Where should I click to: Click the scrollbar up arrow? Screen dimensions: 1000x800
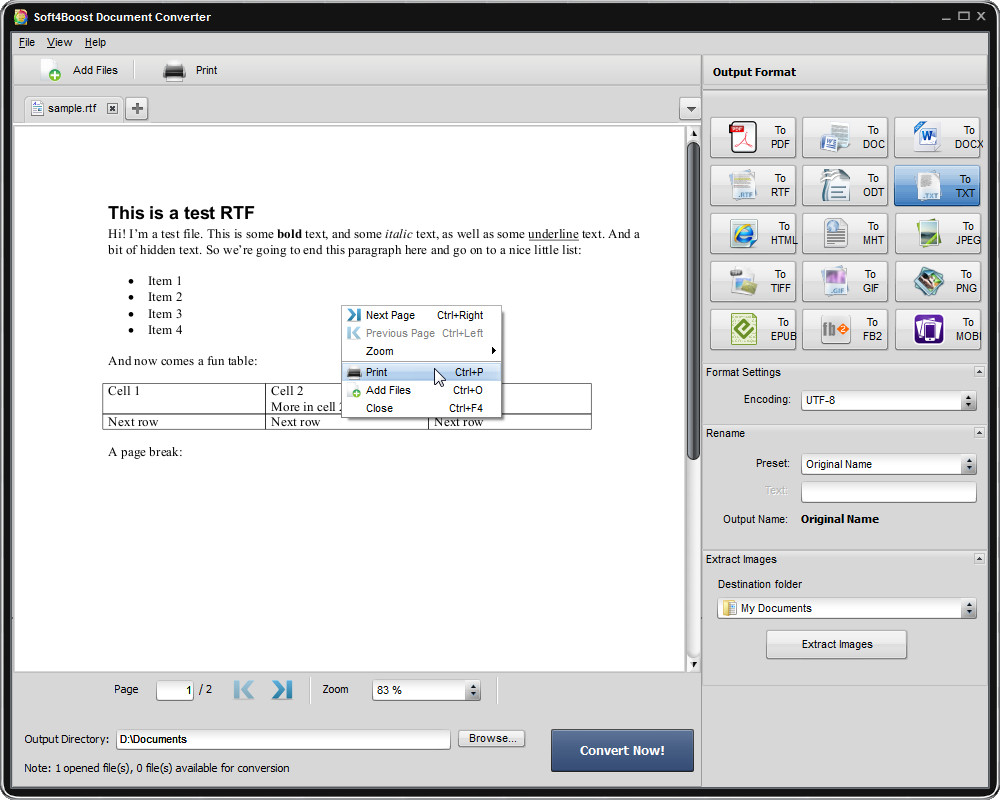(x=693, y=133)
